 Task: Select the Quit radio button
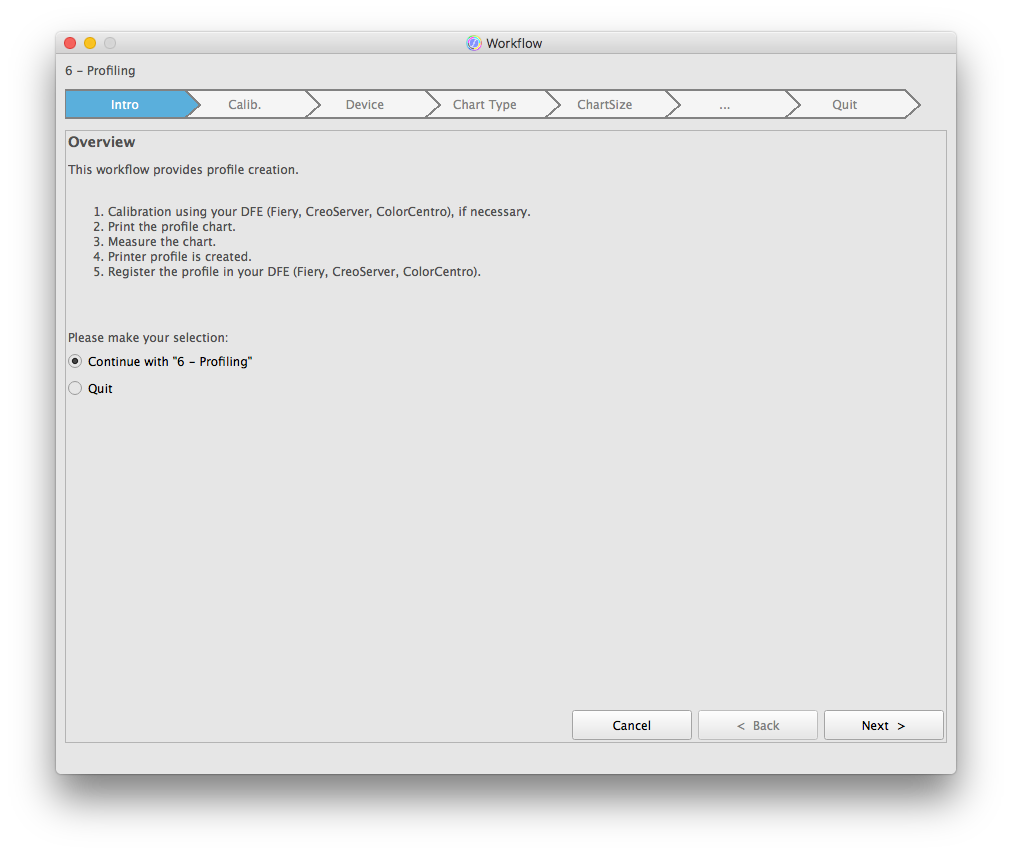[75, 388]
